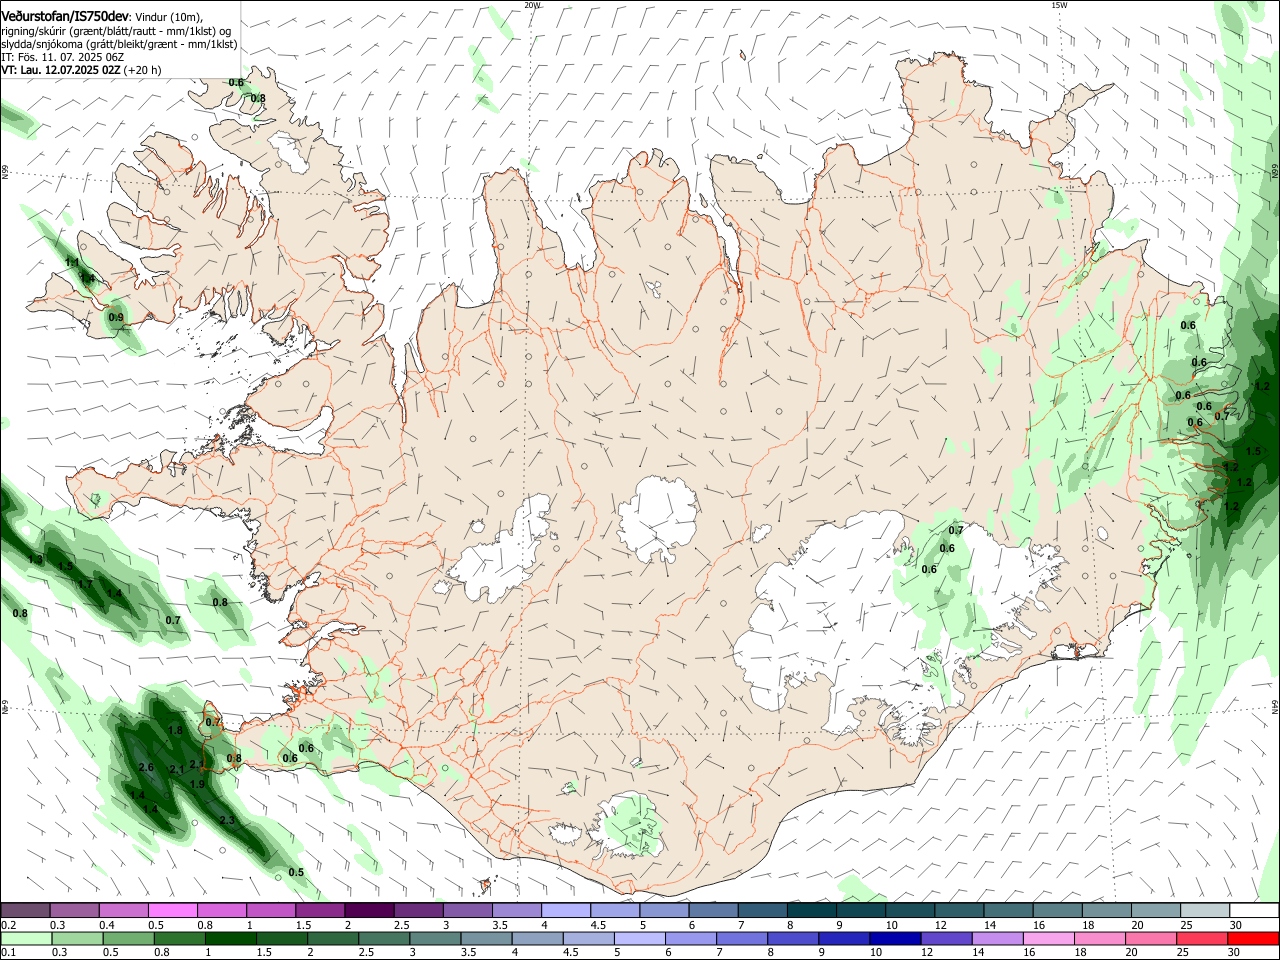The height and width of the screenshot is (960, 1280).
Task: Select the dark mauve 0.2 swatch in the upper legend row
Action: pos(25,910)
